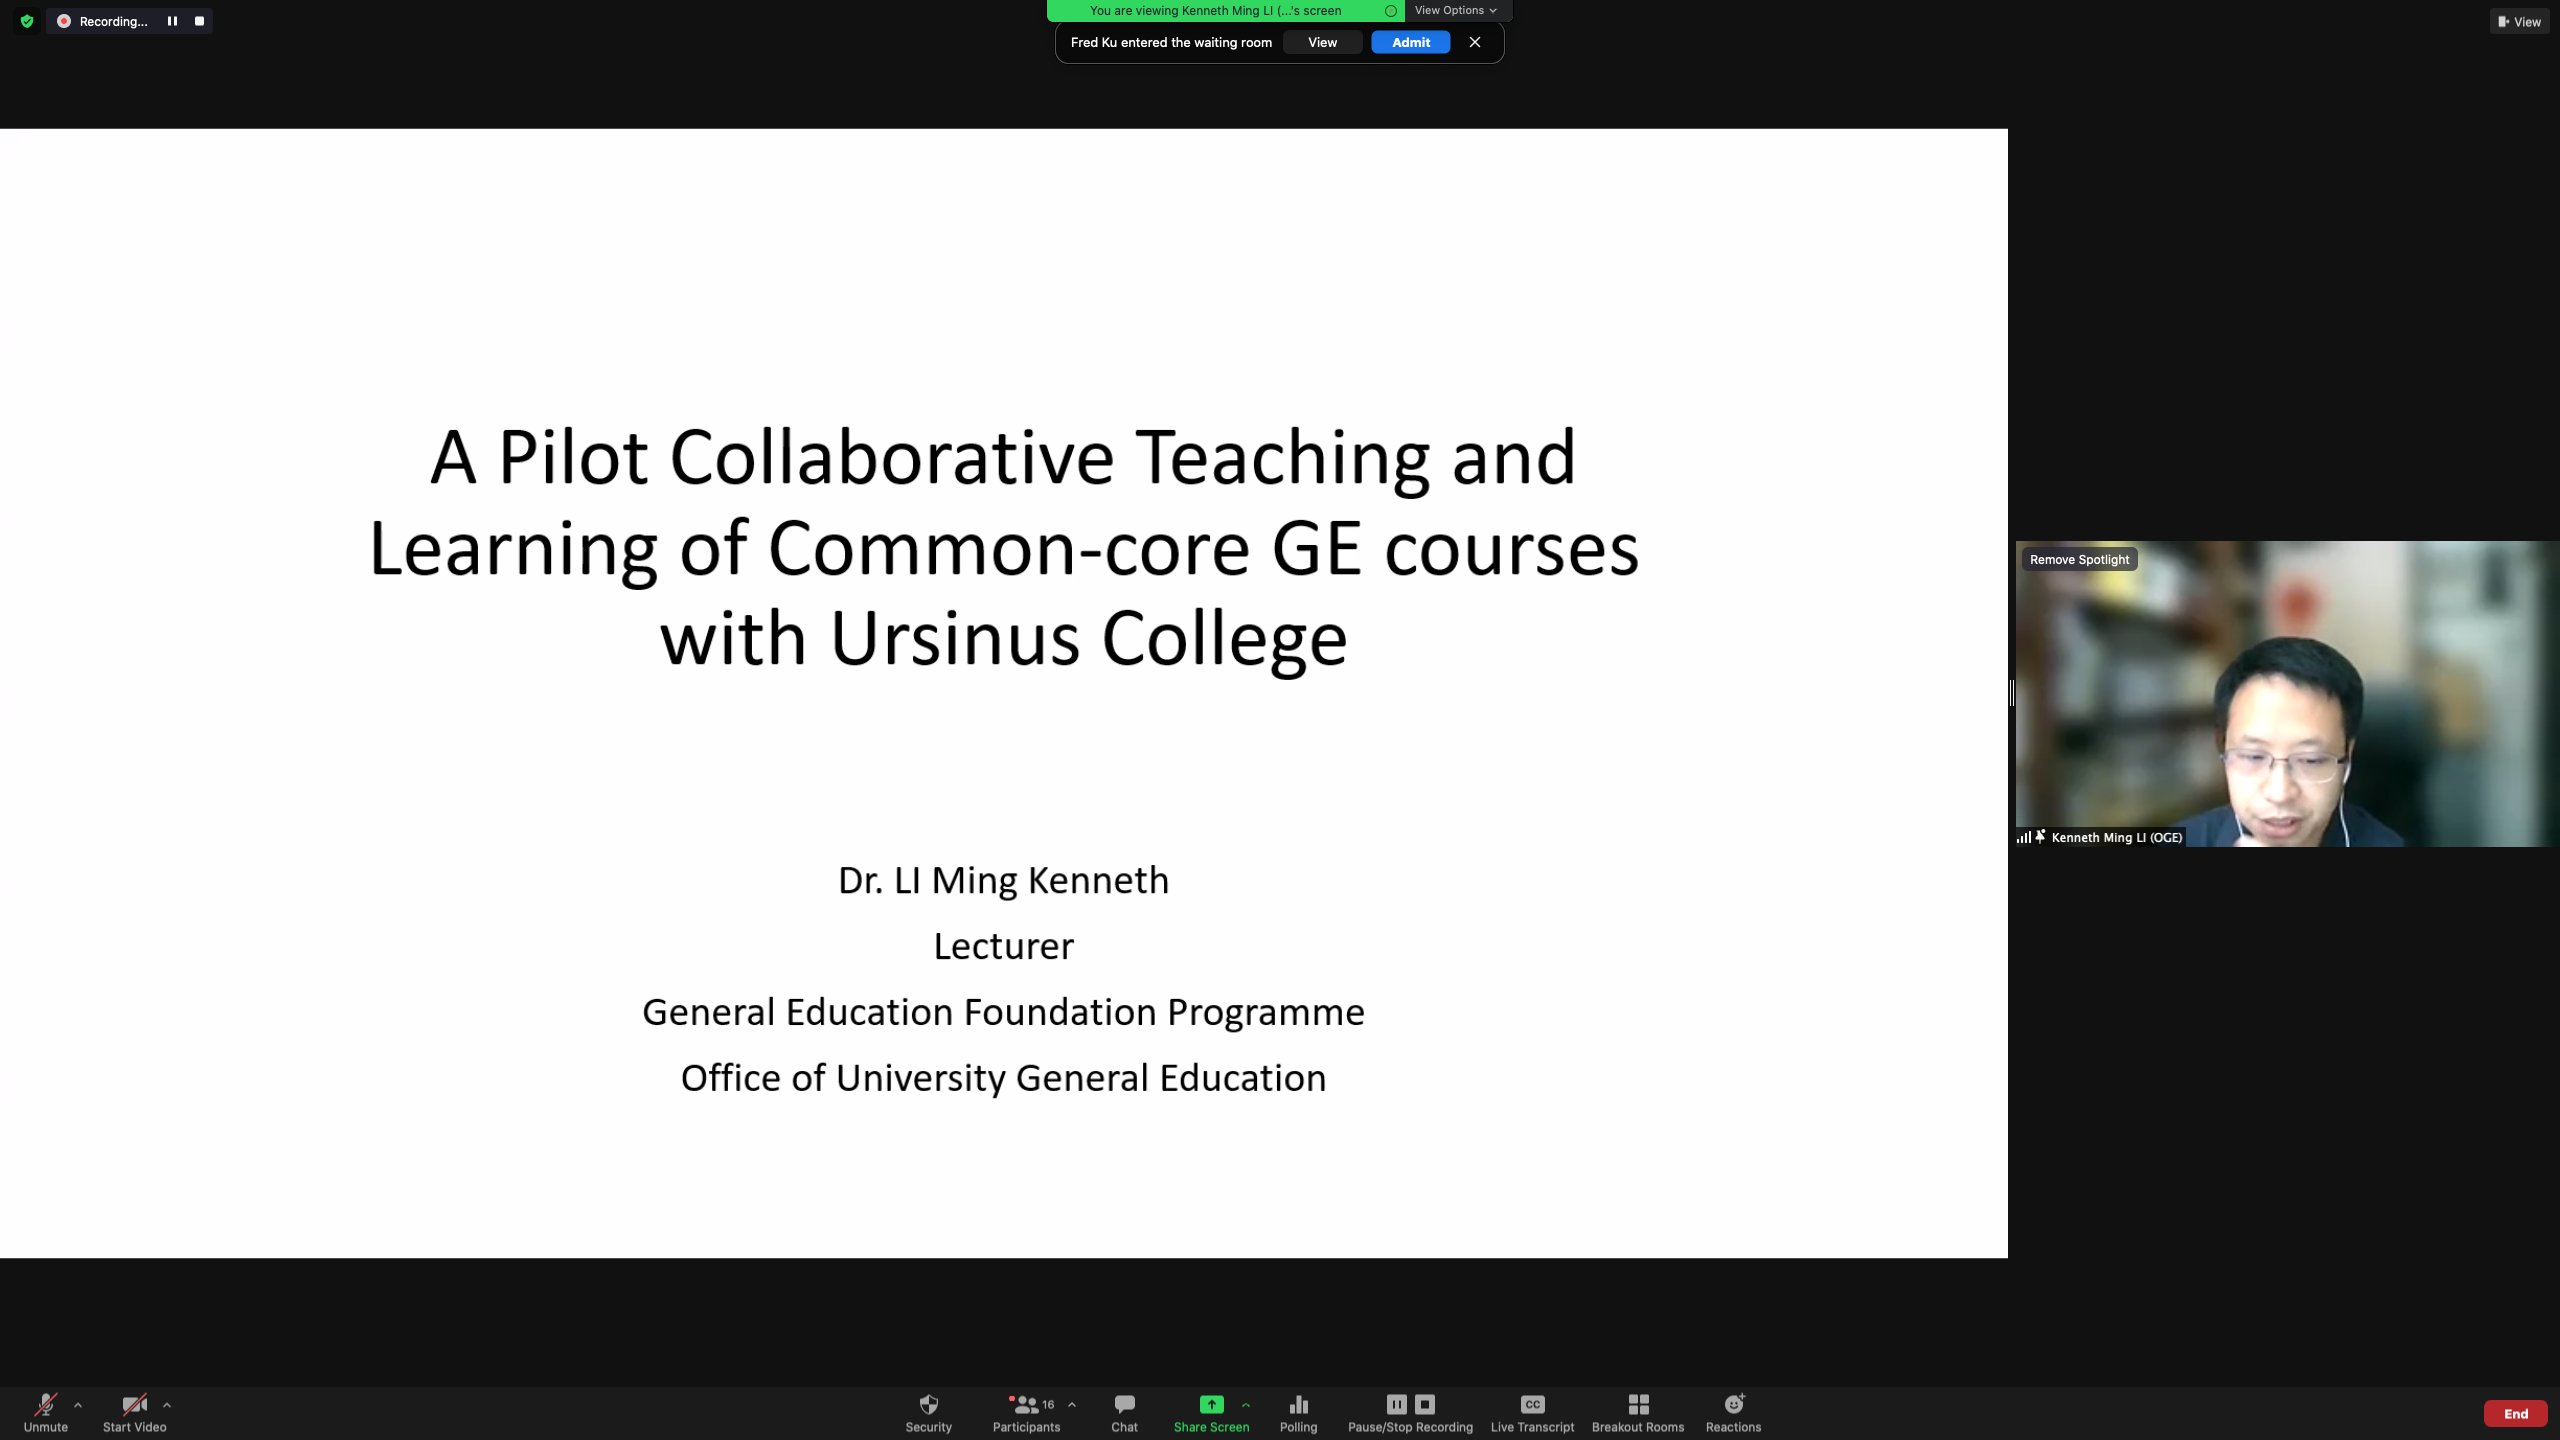Open the Chat panel
This screenshot has width=2560, height=1440.
pos(1124,1413)
